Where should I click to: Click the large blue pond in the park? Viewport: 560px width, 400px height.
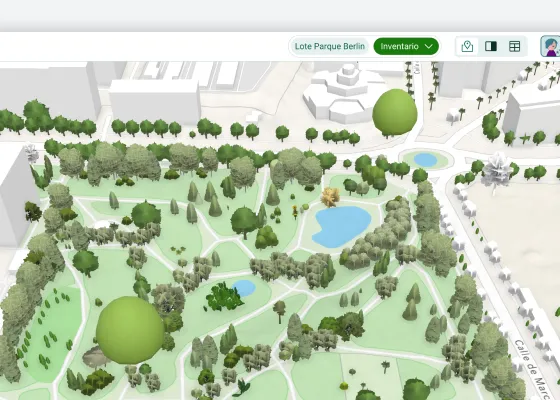(x=341, y=226)
